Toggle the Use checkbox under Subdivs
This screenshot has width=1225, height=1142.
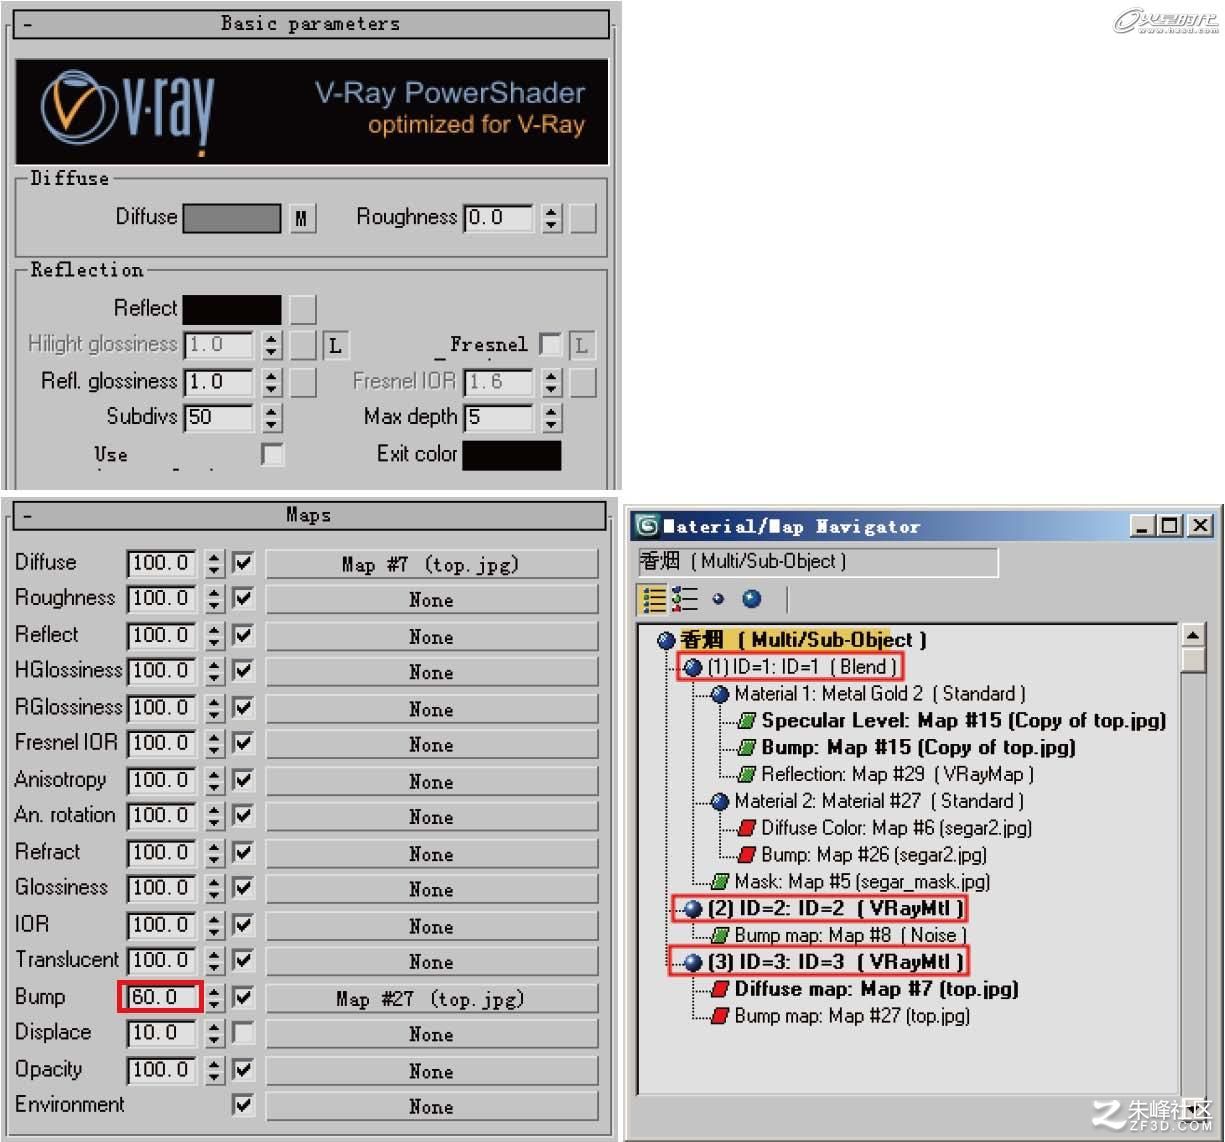click(x=272, y=454)
